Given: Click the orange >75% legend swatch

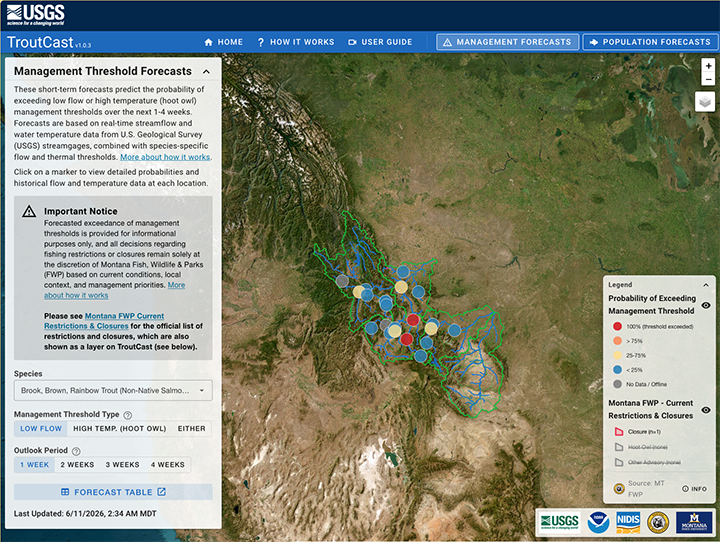Looking at the screenshot, I should click(x=617, y=341).
